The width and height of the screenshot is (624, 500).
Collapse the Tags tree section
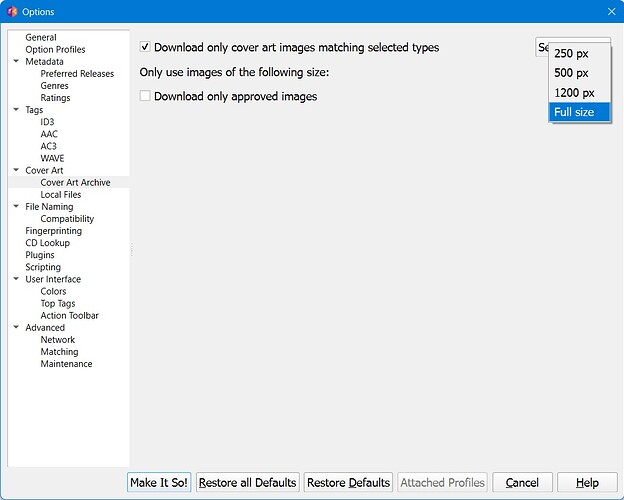[x=16, y=109]
